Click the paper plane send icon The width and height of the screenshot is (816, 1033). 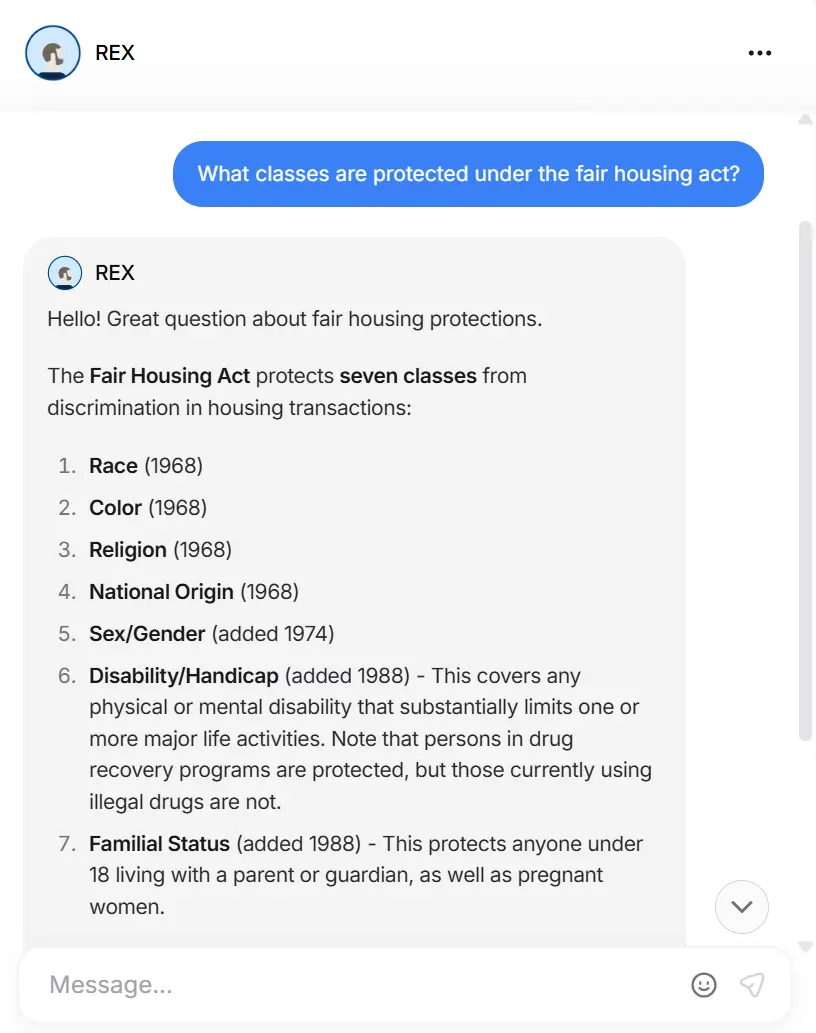pos(752,985)
